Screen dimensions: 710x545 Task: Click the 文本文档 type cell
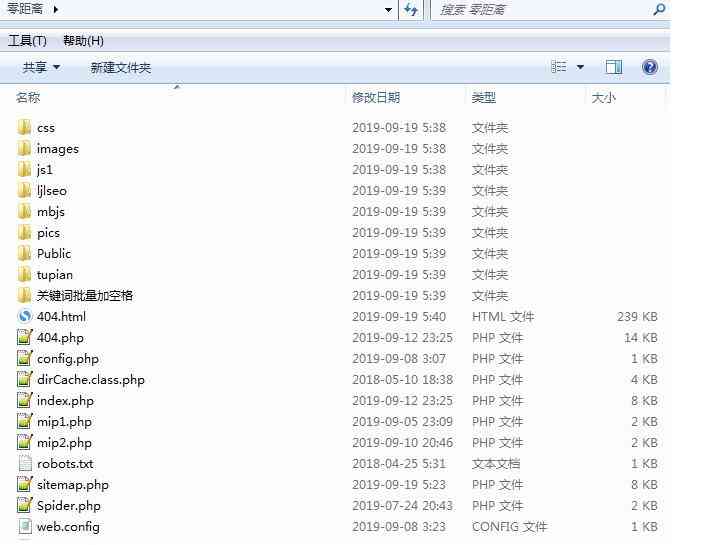click(496, 464)
